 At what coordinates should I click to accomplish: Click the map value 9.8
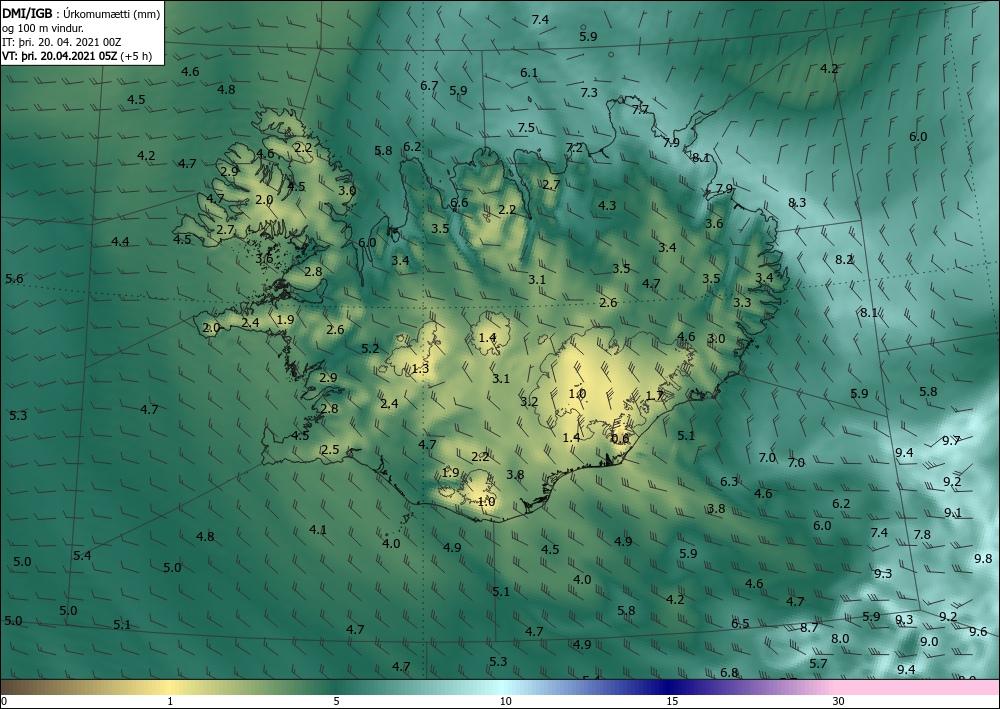click(983, 559)
